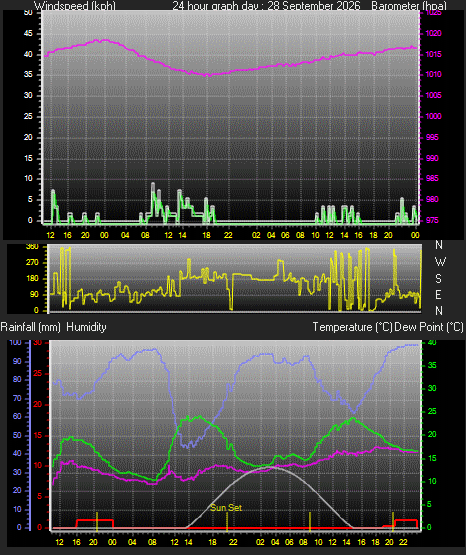466x555 pixels.
Task: Click the "Sun Set" annotation text
Action: pyautogui.click(x=226, y=508)
